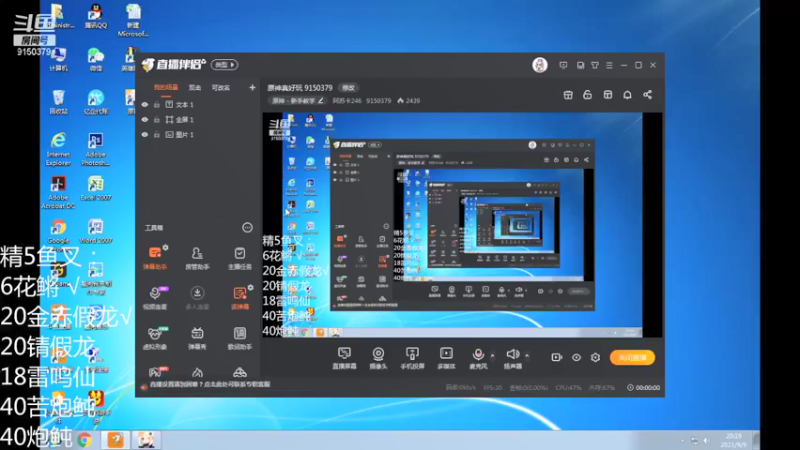Click the flame icon in toolbox bottom row
Viewport: 800px width, 450px height.
197,372
